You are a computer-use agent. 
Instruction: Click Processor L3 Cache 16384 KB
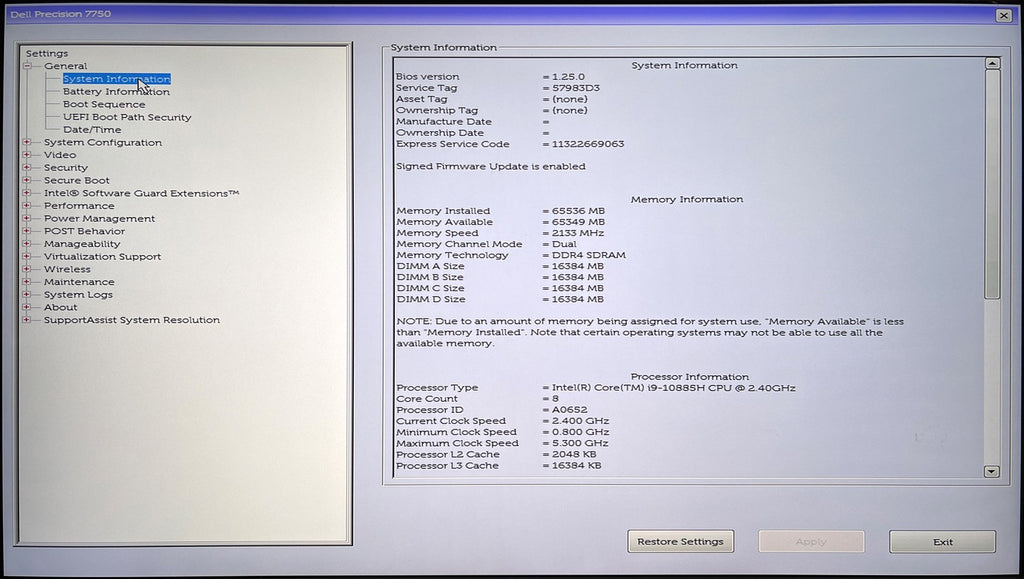click(577, 465)
